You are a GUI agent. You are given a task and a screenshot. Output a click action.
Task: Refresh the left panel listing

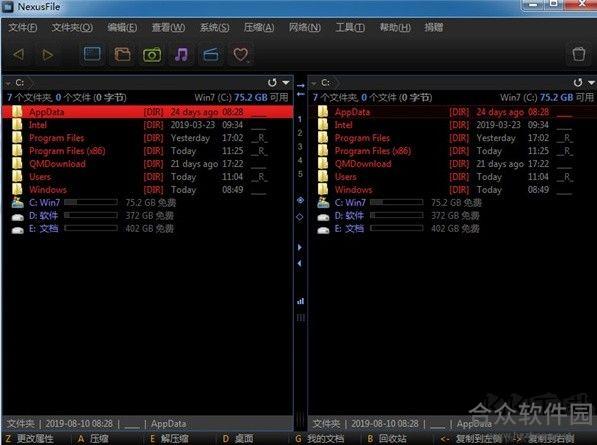coord(272,83)
